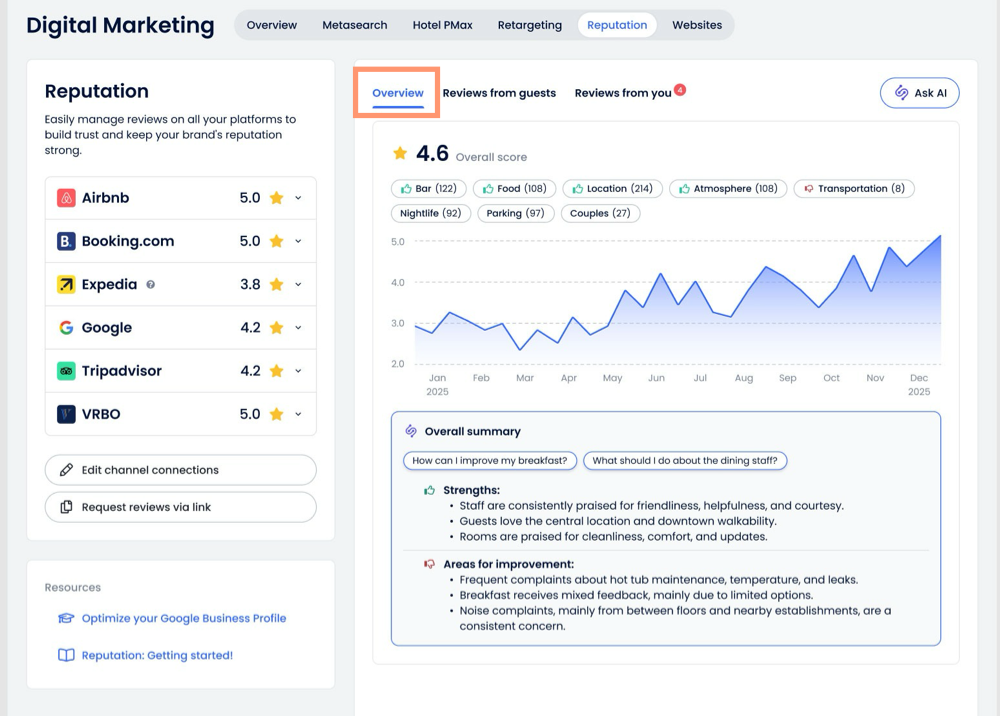
Task: Open Optimize your Google Business Profile link
Action: click(184, 618)
